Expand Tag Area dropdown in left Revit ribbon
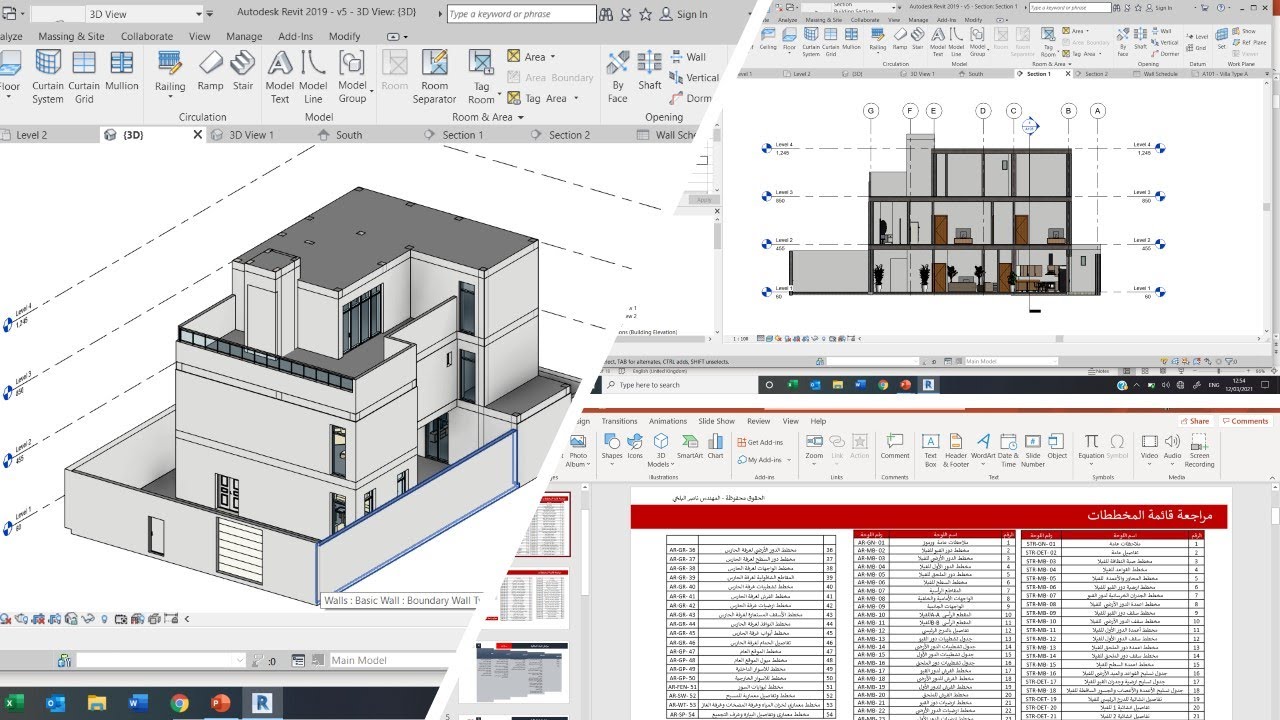 click(577, 98)
